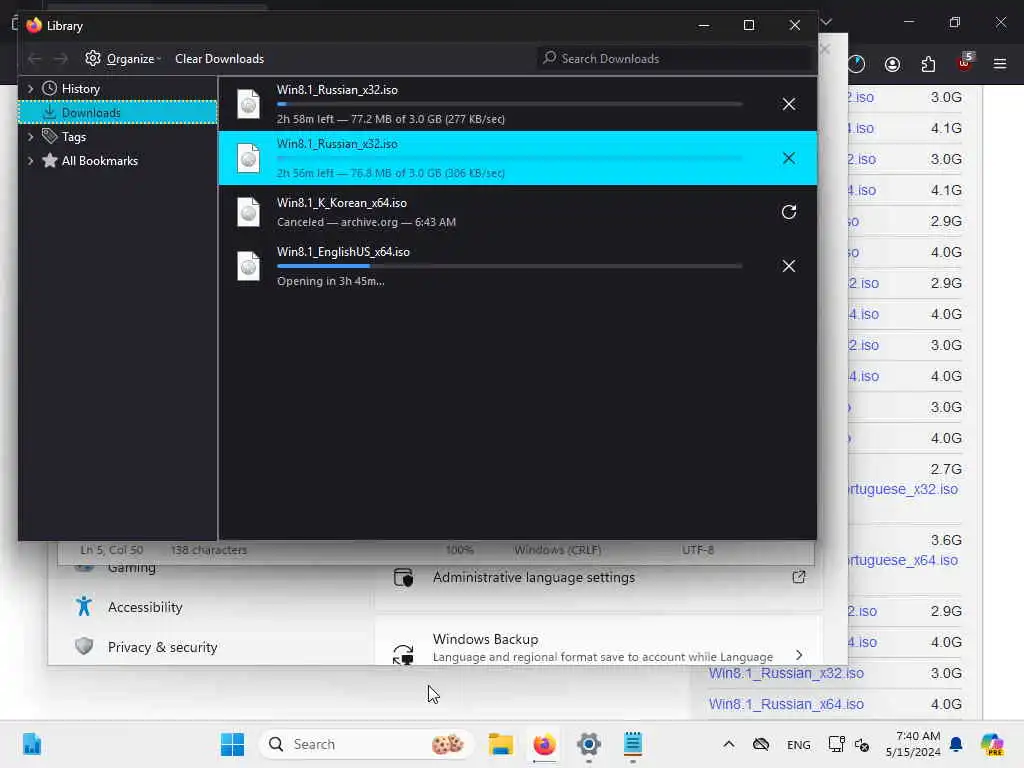
Task: Show hidden system tray icons
Action: (729, 744)
